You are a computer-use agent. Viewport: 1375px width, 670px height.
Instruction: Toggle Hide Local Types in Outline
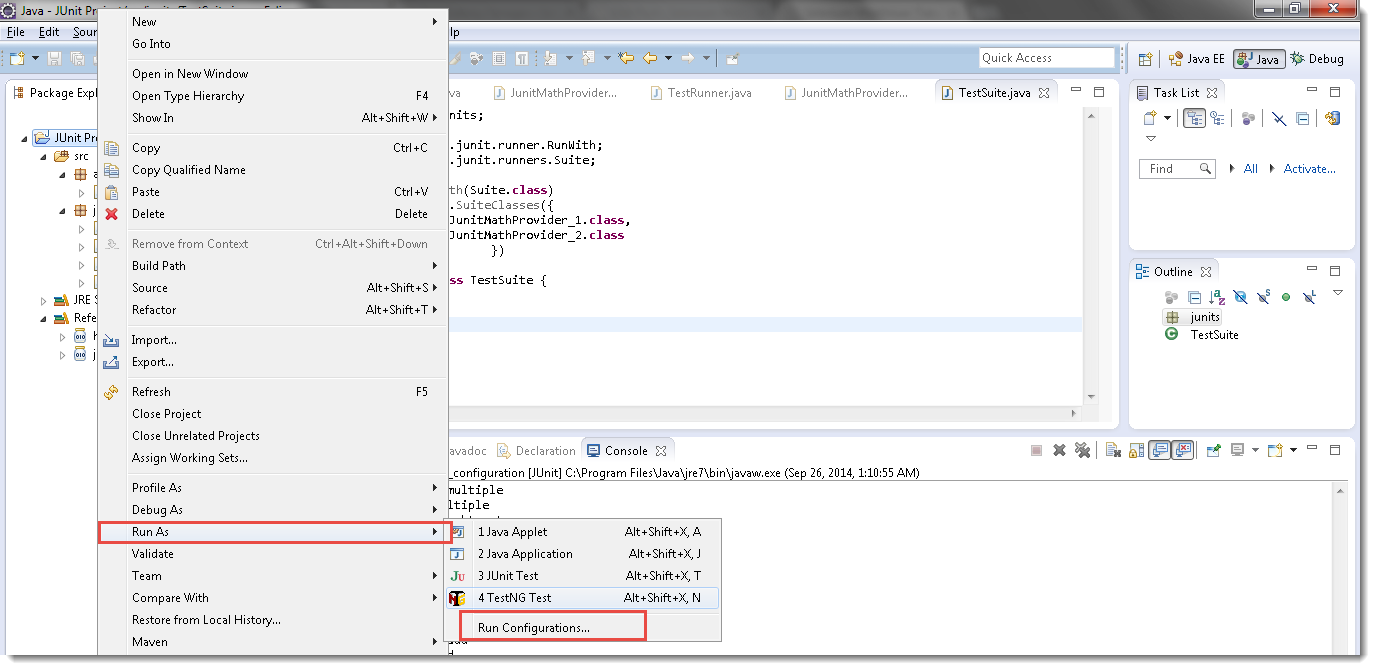coord(1309,297)
